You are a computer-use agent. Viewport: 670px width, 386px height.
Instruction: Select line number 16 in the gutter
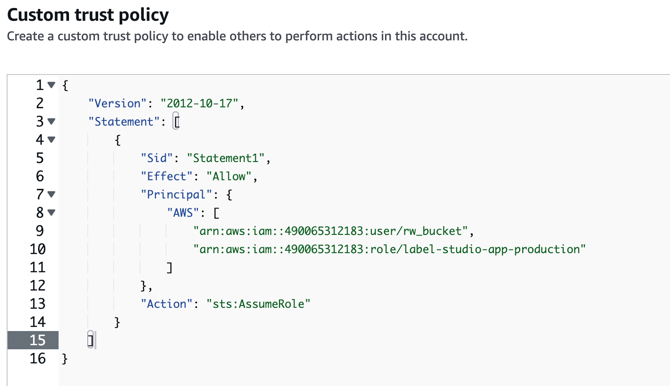pyautogui.click(x=38, y=358)
